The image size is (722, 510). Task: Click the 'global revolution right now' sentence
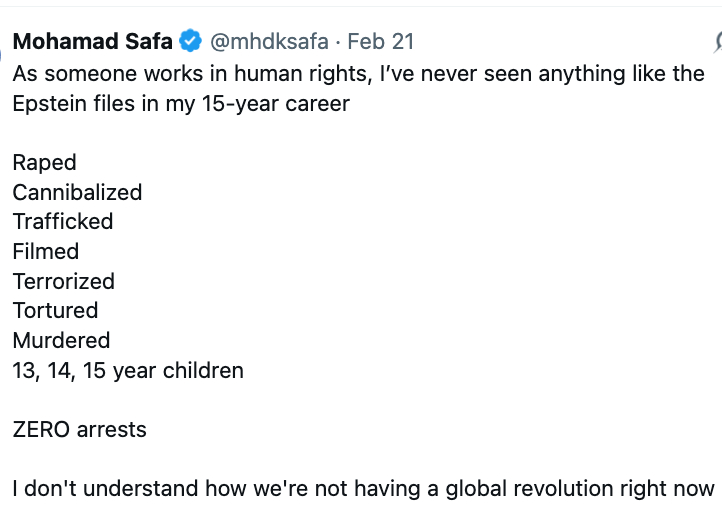364,489
